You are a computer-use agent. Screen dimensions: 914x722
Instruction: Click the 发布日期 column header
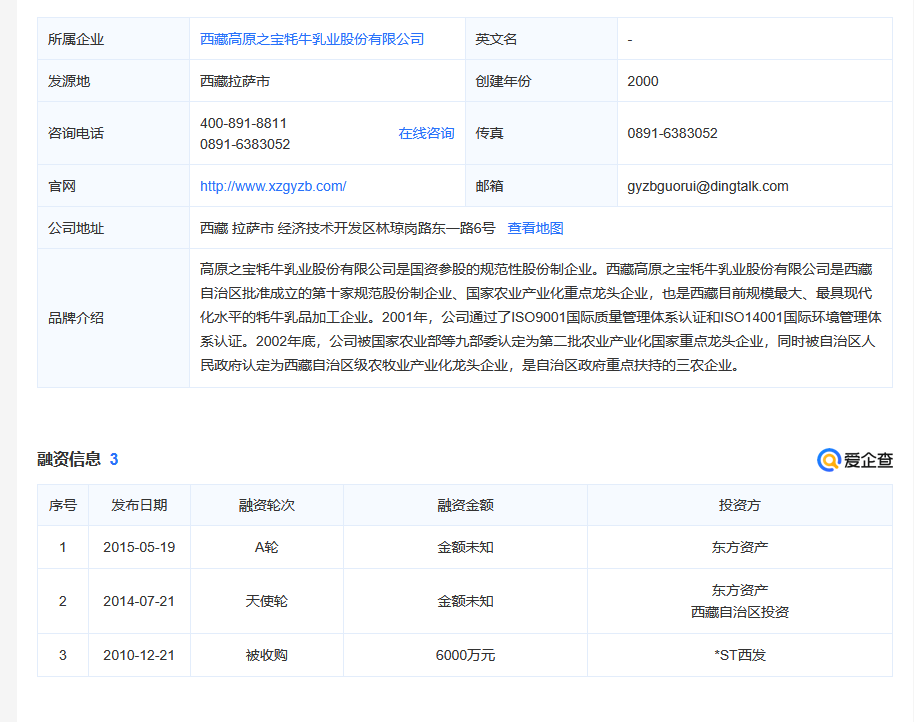(x=139, y=505)
